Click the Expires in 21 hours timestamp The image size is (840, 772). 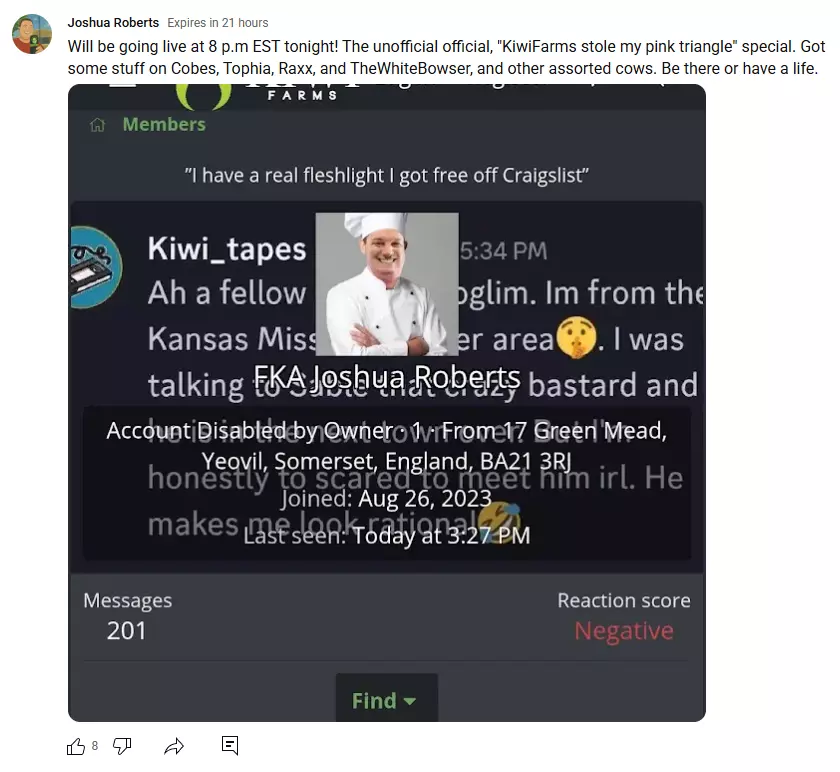point(218,23)
